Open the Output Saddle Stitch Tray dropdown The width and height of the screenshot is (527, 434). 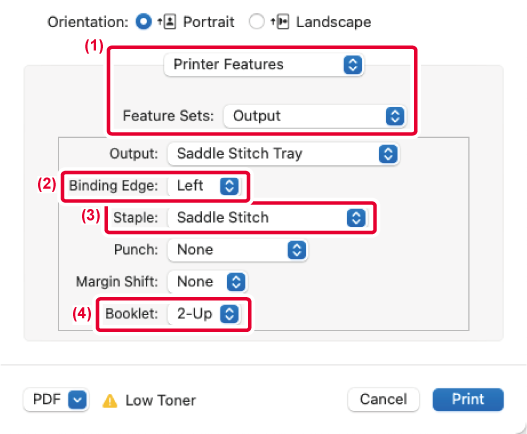[x=283, y=154]
